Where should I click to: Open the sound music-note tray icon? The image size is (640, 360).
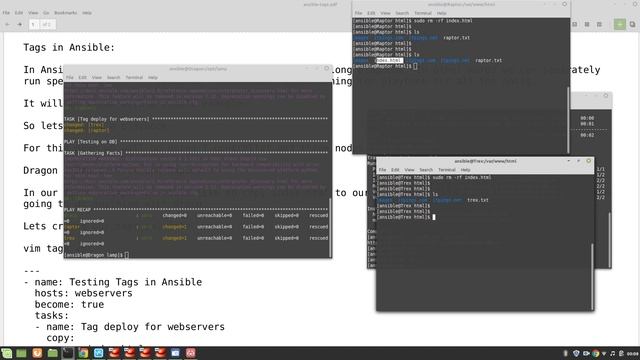(x=612, y=353)
